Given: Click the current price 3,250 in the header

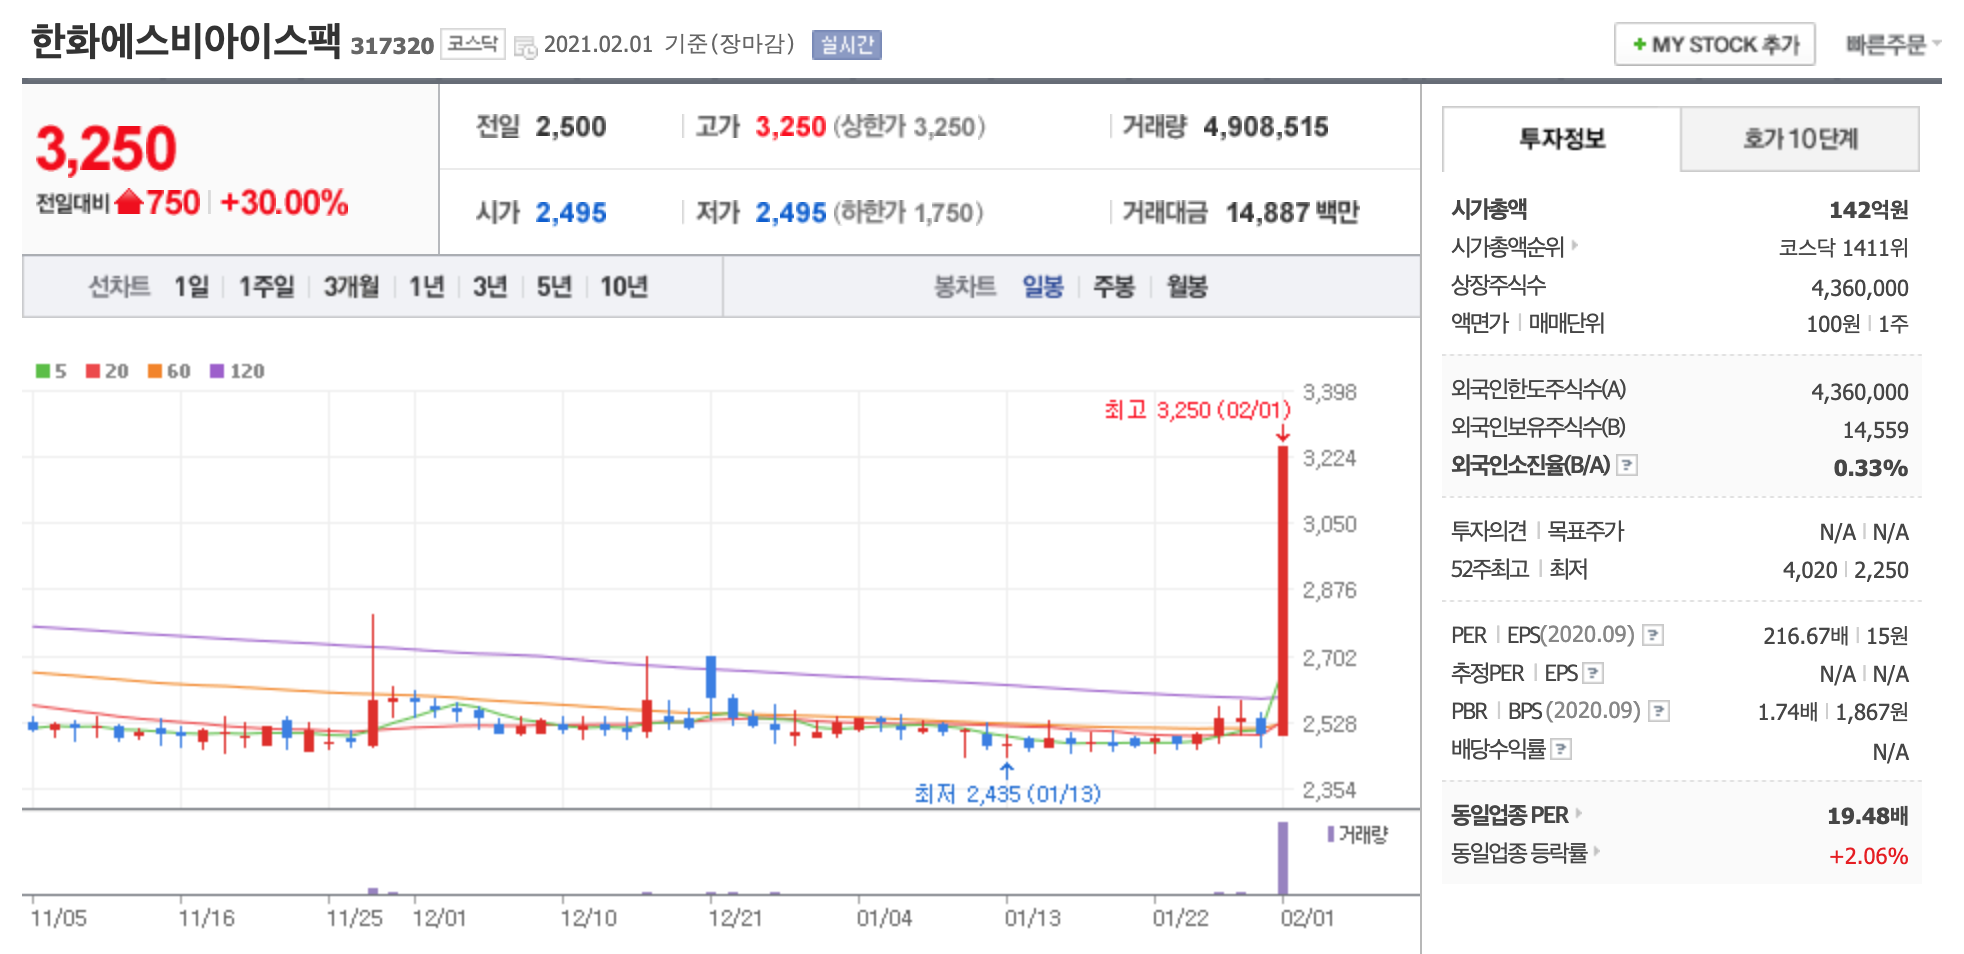Looking at the screenshot, I should point(106,149).
